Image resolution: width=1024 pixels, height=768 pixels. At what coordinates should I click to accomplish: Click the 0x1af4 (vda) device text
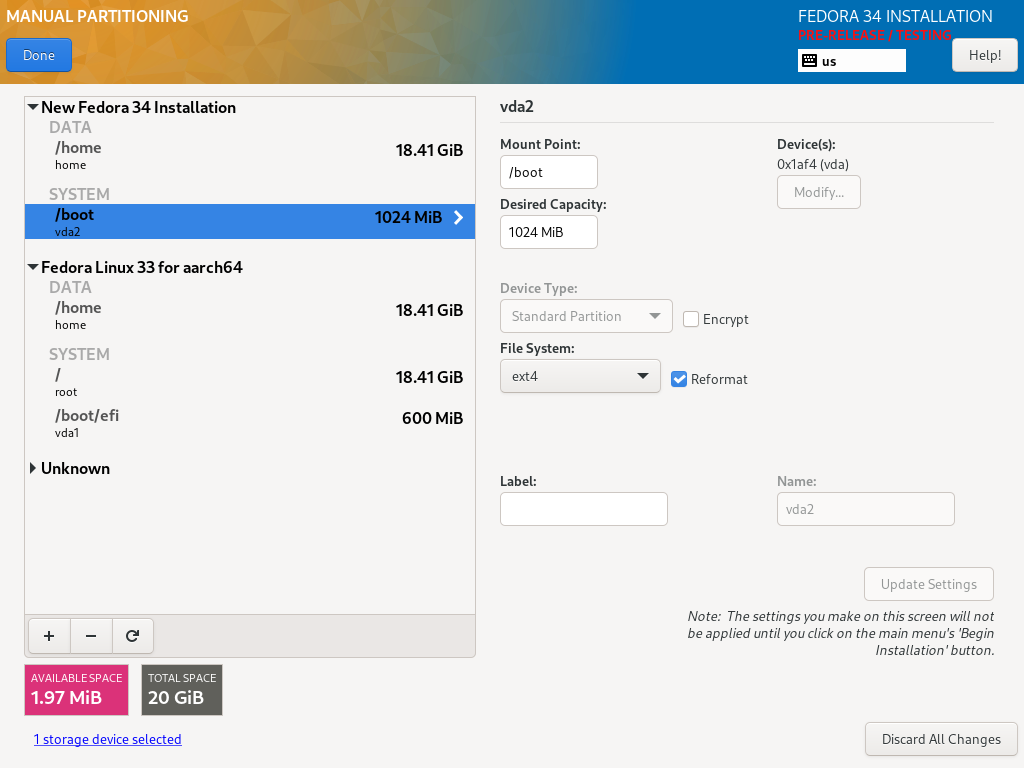point(813,165)
